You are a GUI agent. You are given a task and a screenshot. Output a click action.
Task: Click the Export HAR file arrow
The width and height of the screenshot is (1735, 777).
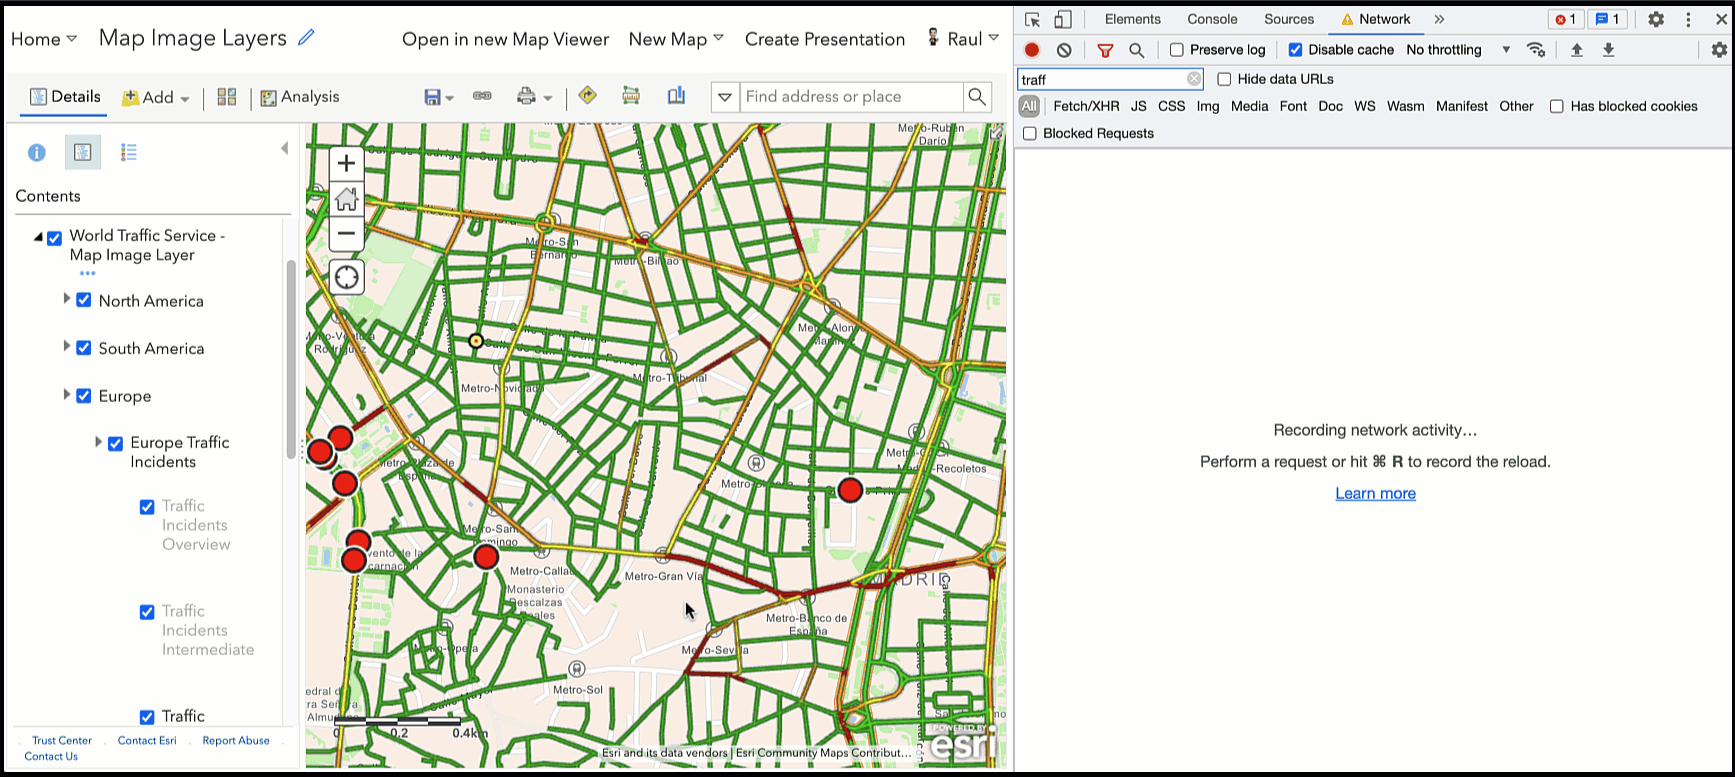tap(1609, 50)
